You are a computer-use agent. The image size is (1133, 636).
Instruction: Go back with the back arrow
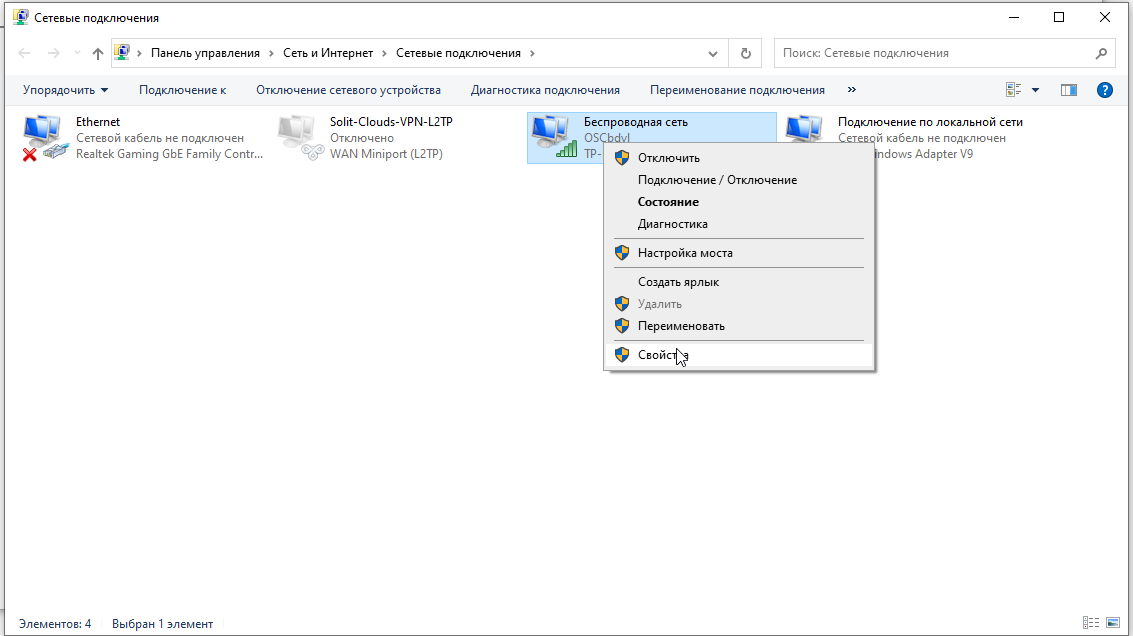click(x=24, y=53)
